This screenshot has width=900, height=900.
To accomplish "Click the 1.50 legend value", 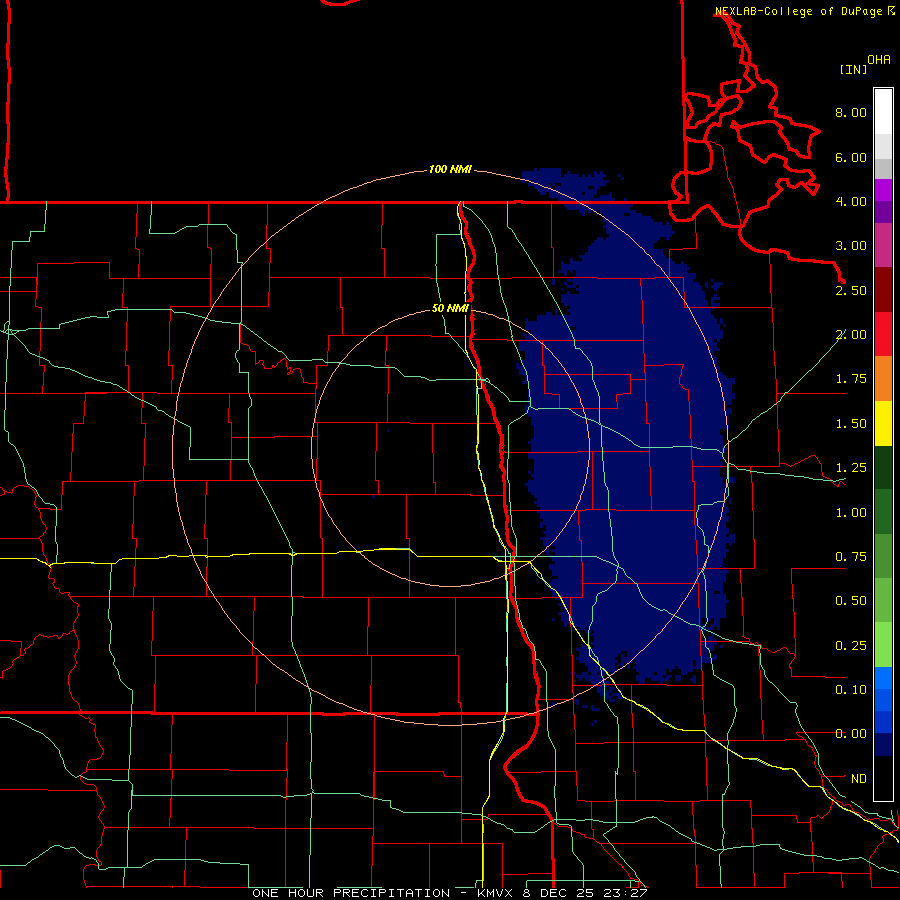I will 851,424.
